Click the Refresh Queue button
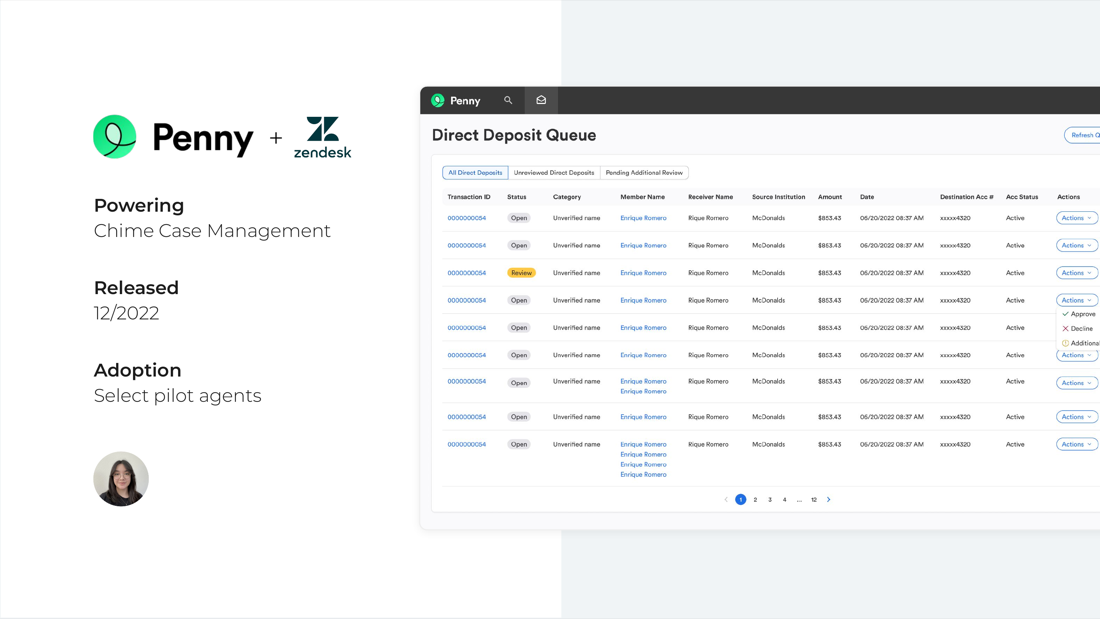 click(x=1086, y=134)
